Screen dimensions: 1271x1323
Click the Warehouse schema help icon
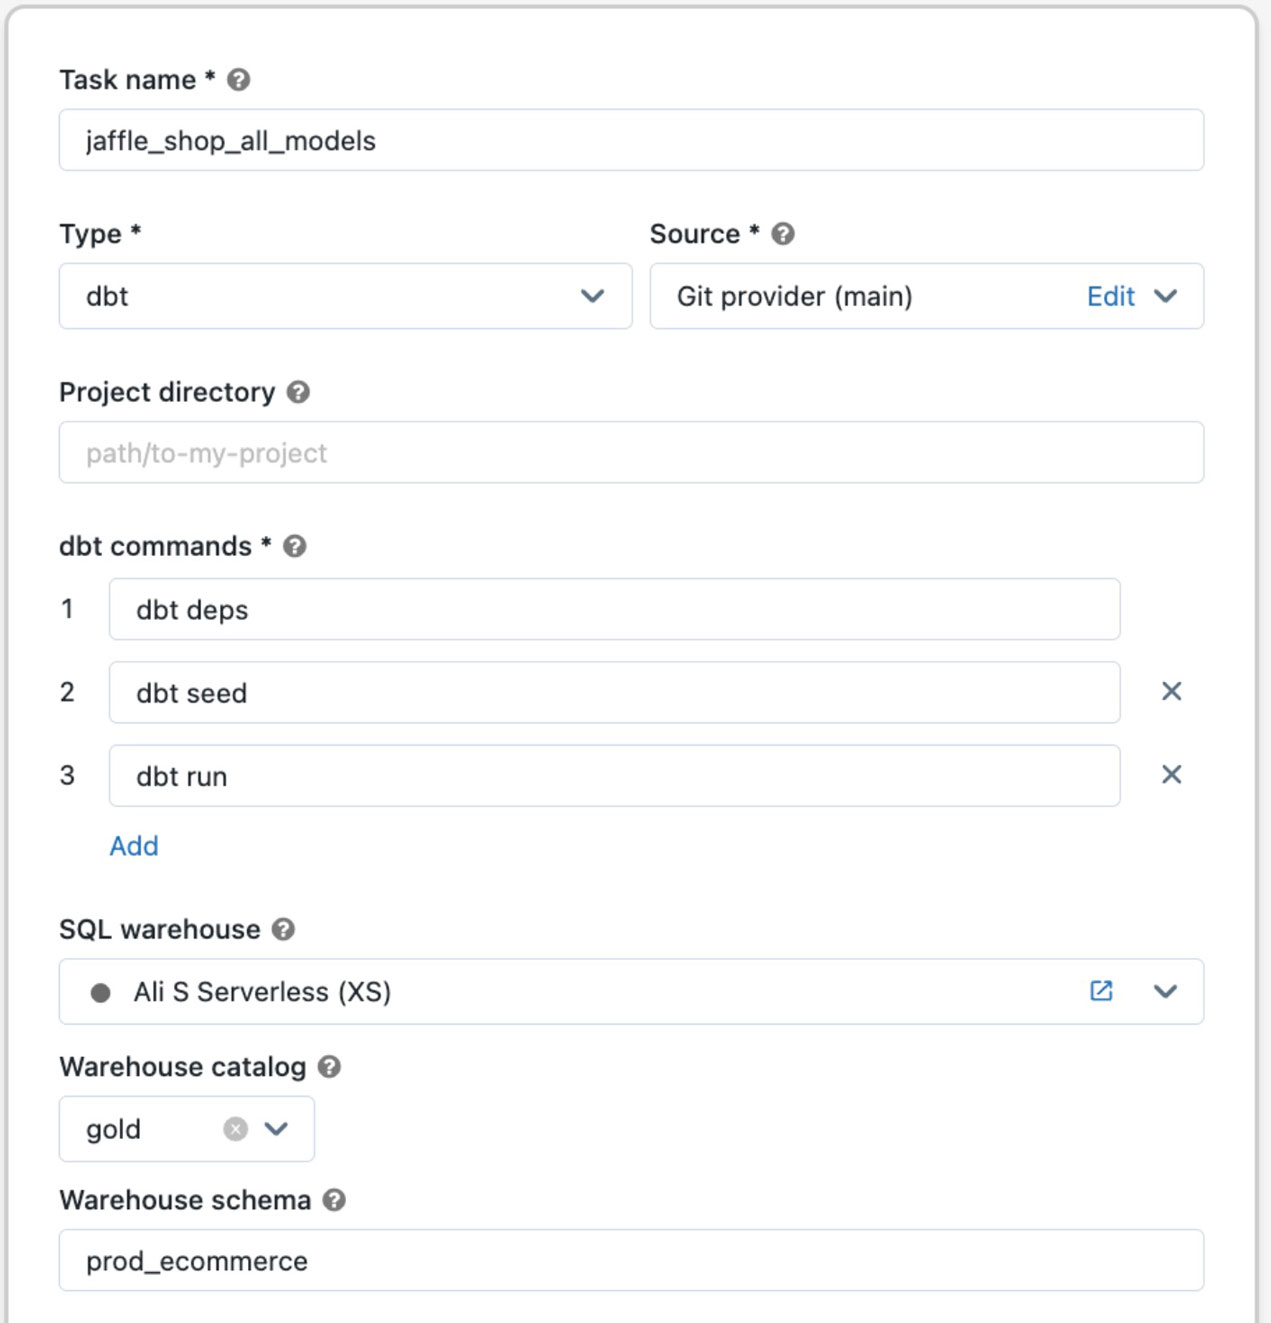pyautogui.click(x=334, y=1200)
